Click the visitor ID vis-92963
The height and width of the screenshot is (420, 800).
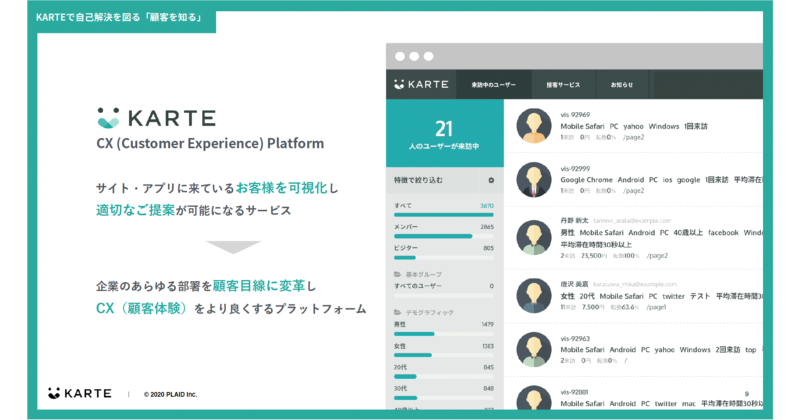[575, 338]
